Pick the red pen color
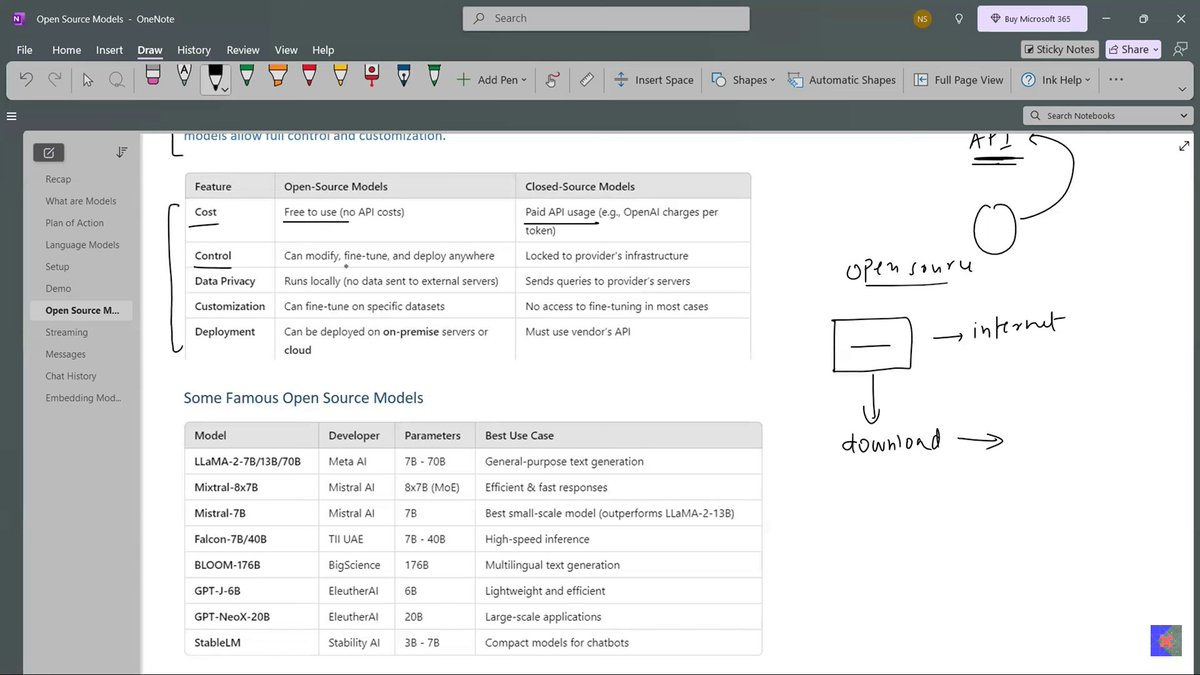Viewport: 1200px width, 675px height. (x=309, y=79)
